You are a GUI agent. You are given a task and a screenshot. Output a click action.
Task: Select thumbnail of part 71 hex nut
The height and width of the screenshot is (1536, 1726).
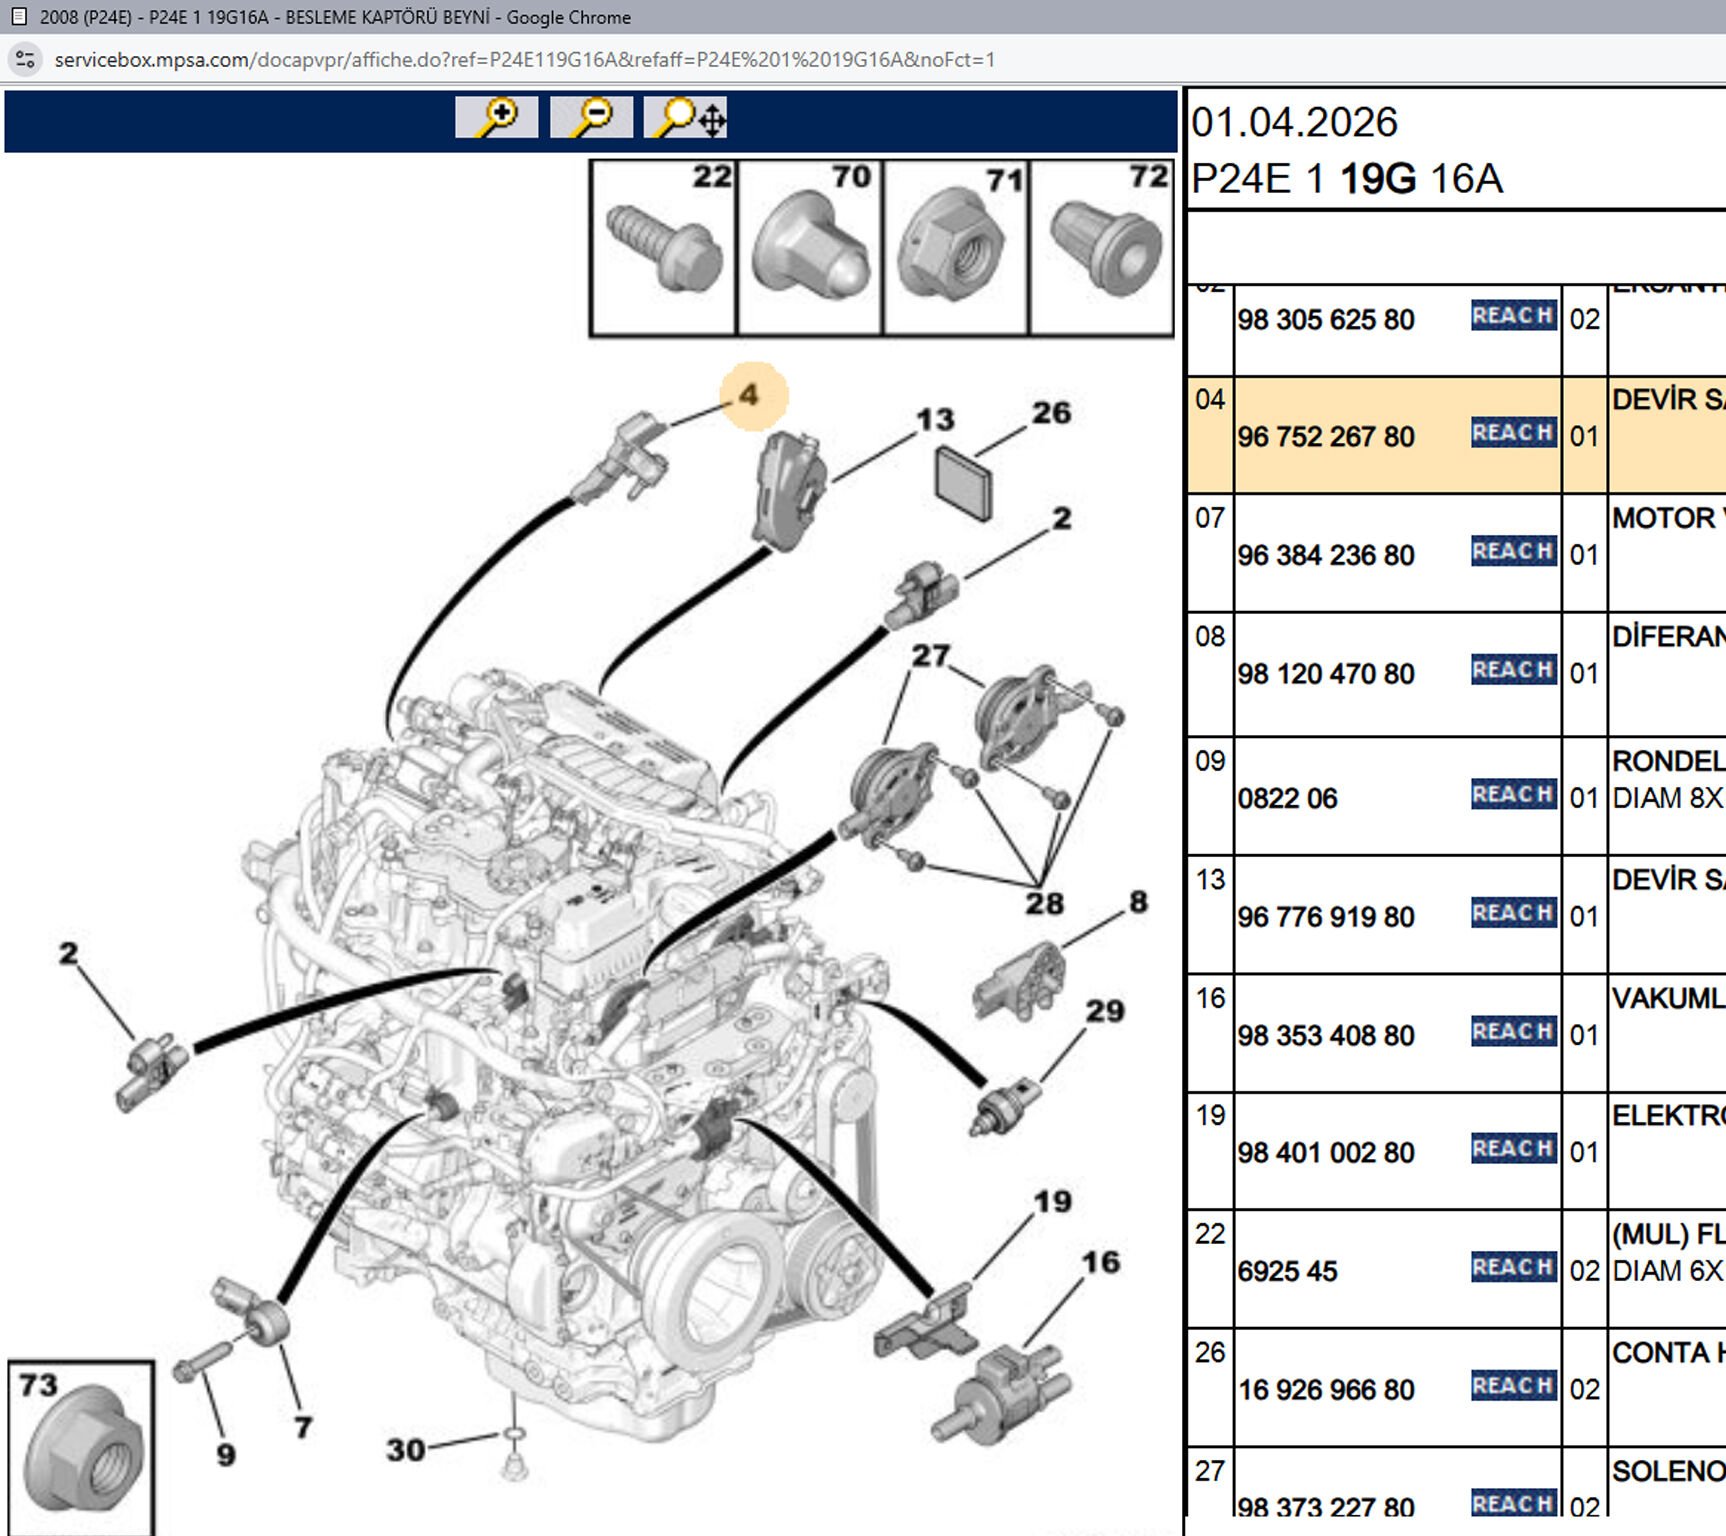(x=956, y=248)
